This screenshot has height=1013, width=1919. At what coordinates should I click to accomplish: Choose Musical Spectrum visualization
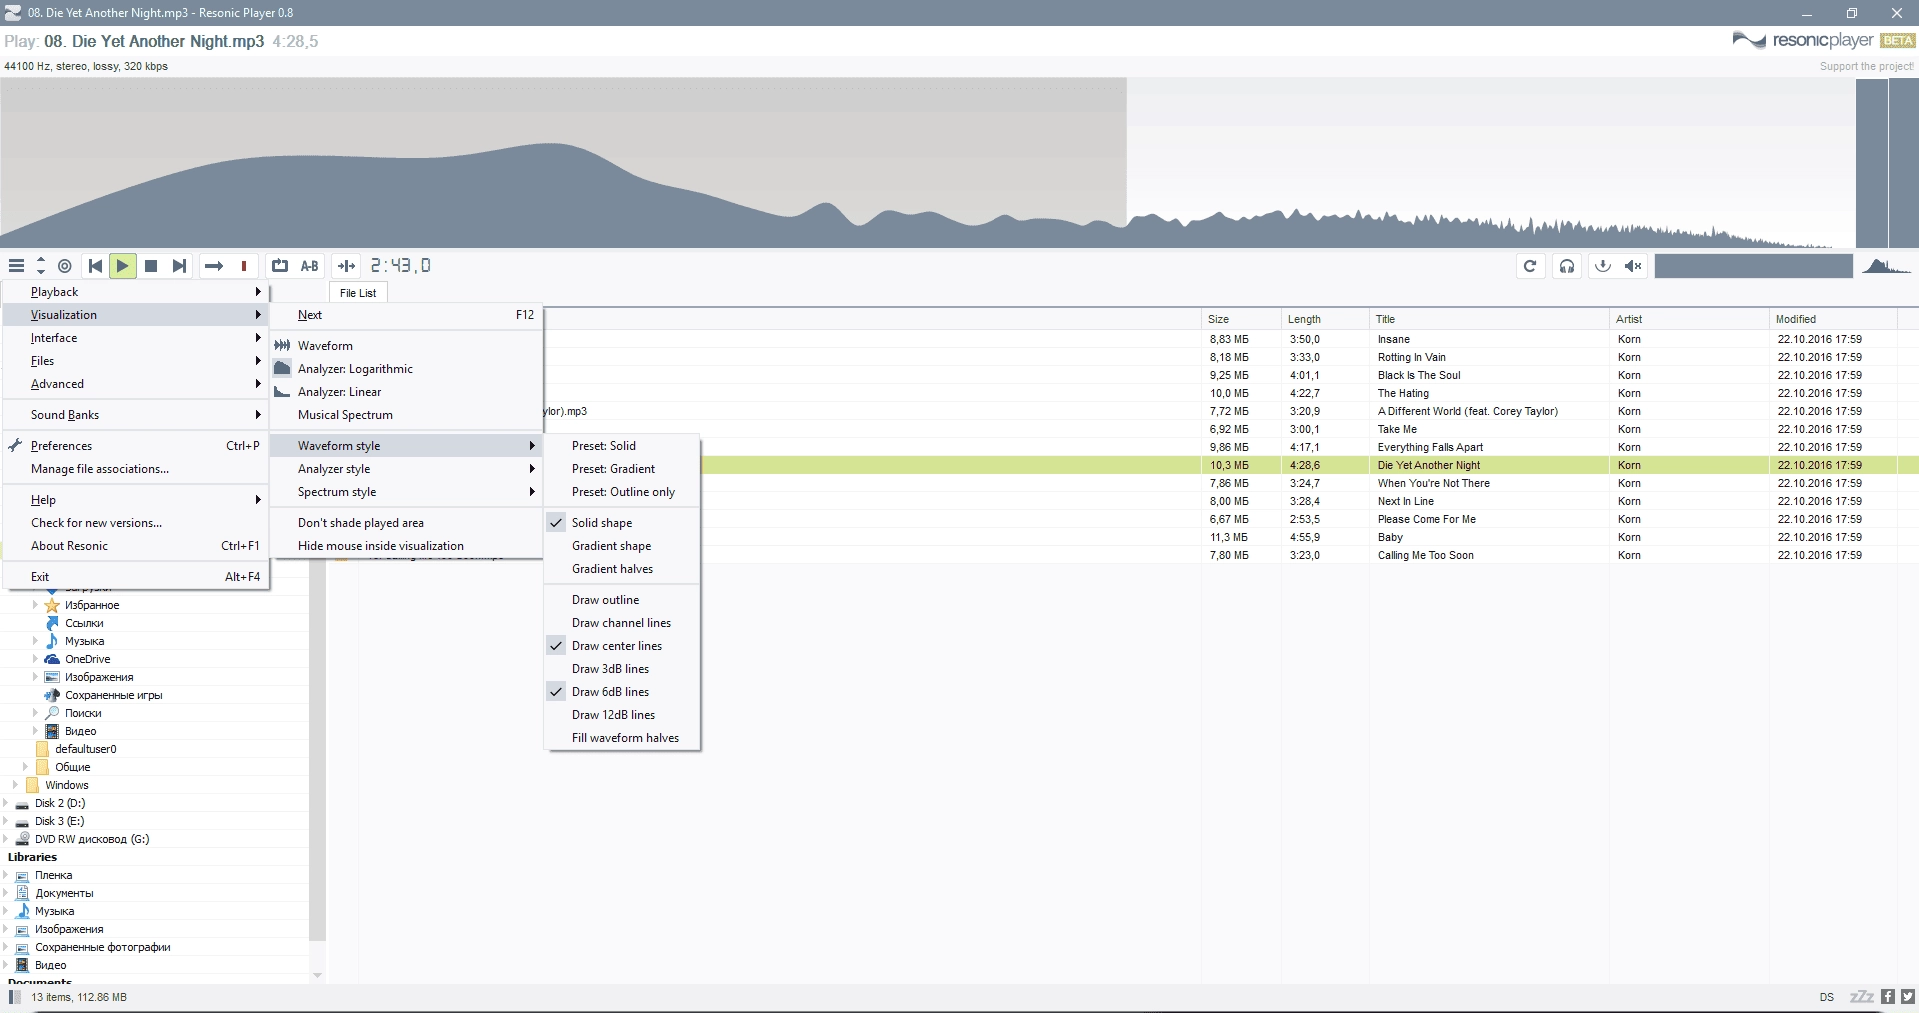tap(406, 415)
